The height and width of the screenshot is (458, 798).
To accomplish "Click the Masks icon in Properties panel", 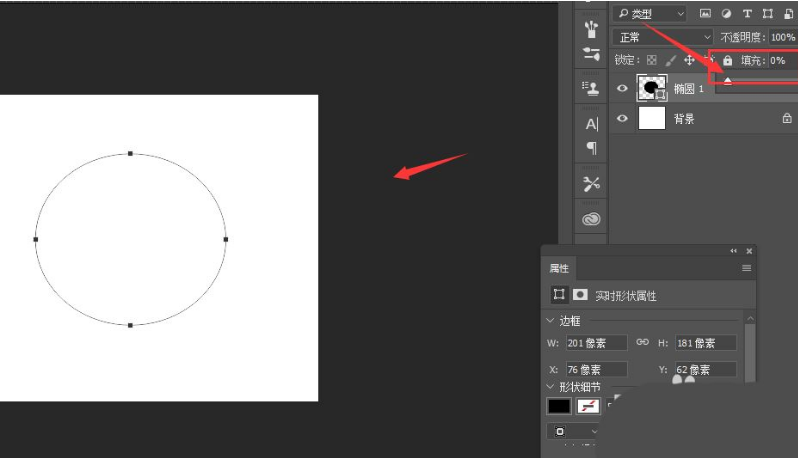I will (x=580, y=295).
